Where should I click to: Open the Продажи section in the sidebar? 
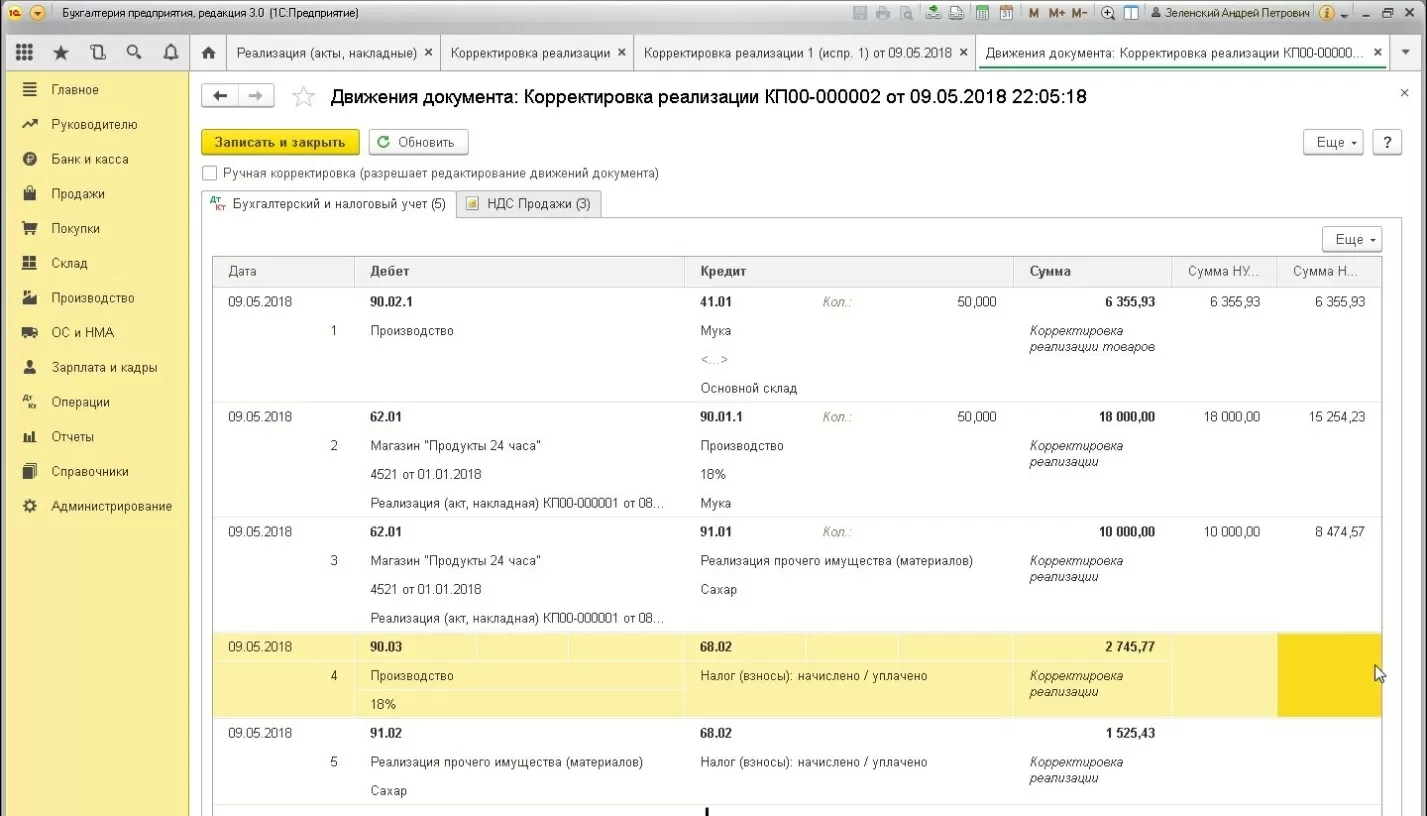click(x=78, y=194)
